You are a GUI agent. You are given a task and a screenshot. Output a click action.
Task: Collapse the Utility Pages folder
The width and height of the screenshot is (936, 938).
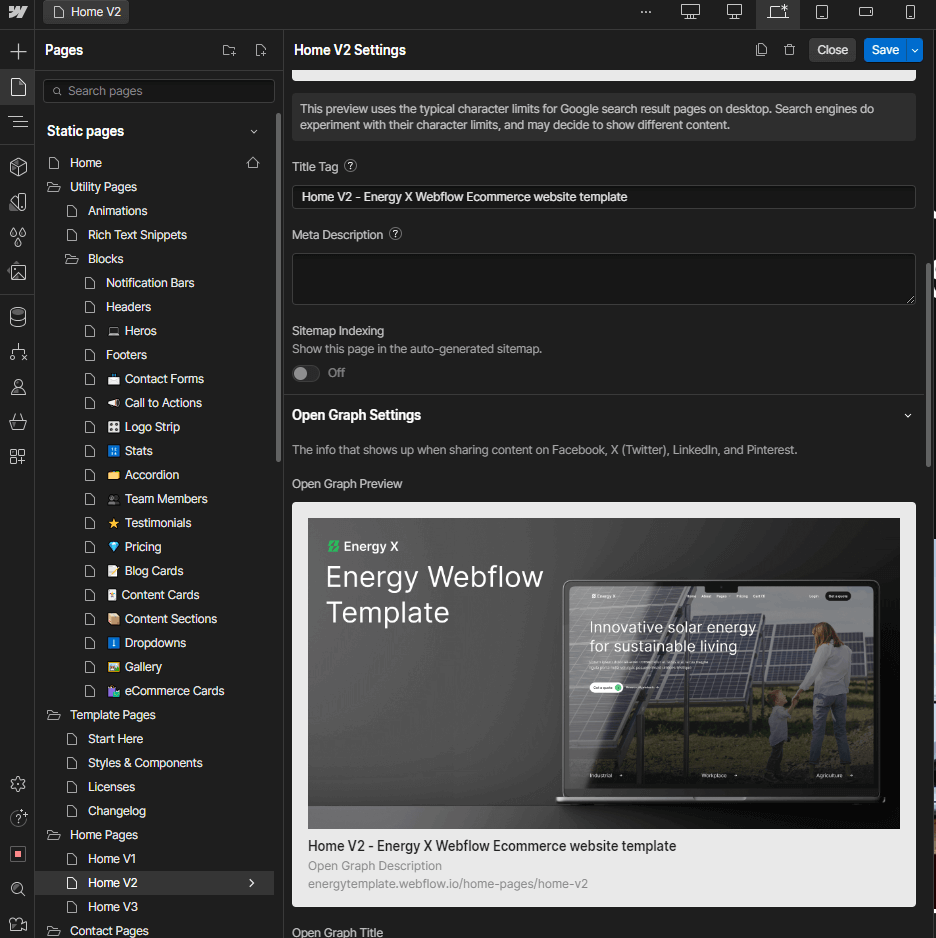coord(54,187)
